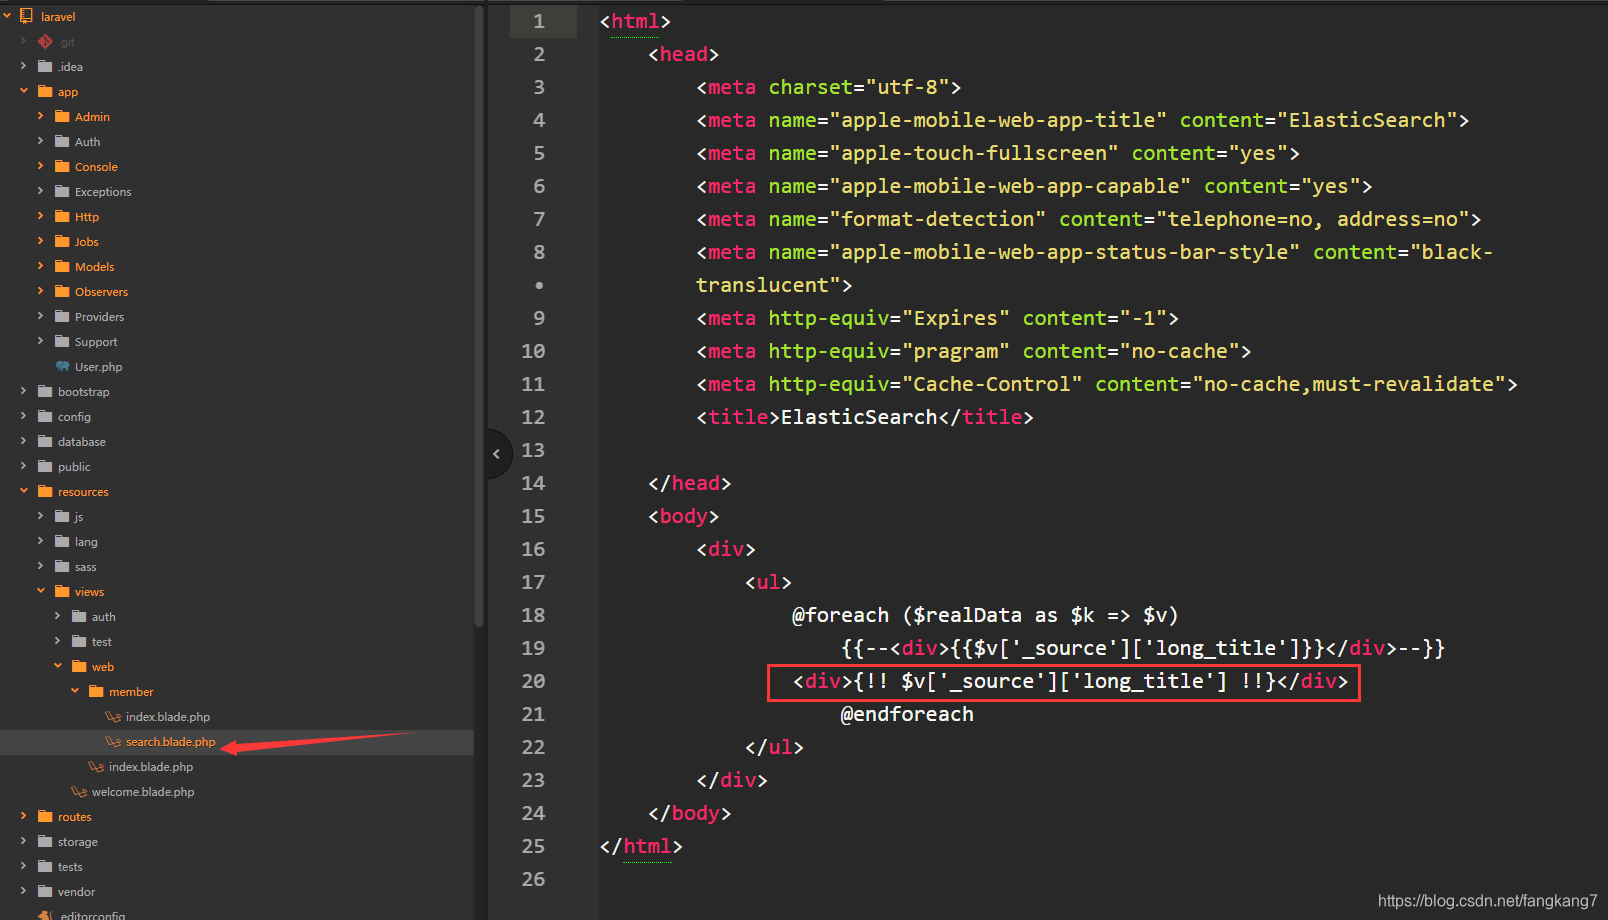
Task: Expand the Support folder arrow
Action: tap(41, 341)
